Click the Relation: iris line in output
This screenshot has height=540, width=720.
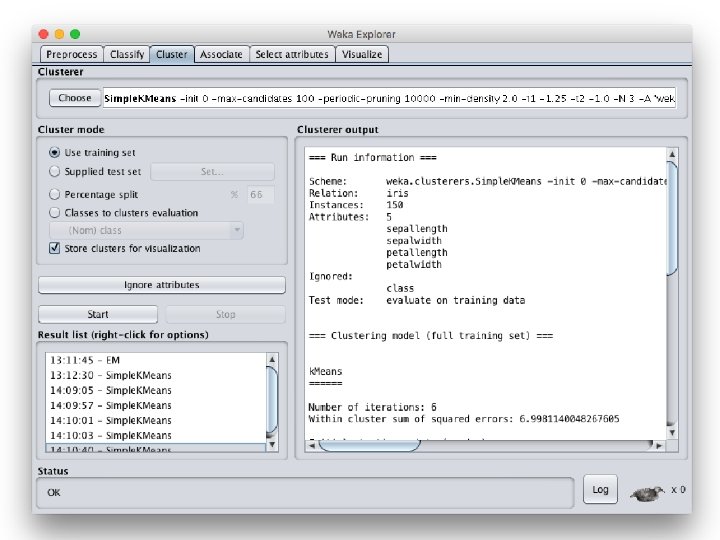coord(359,193)
